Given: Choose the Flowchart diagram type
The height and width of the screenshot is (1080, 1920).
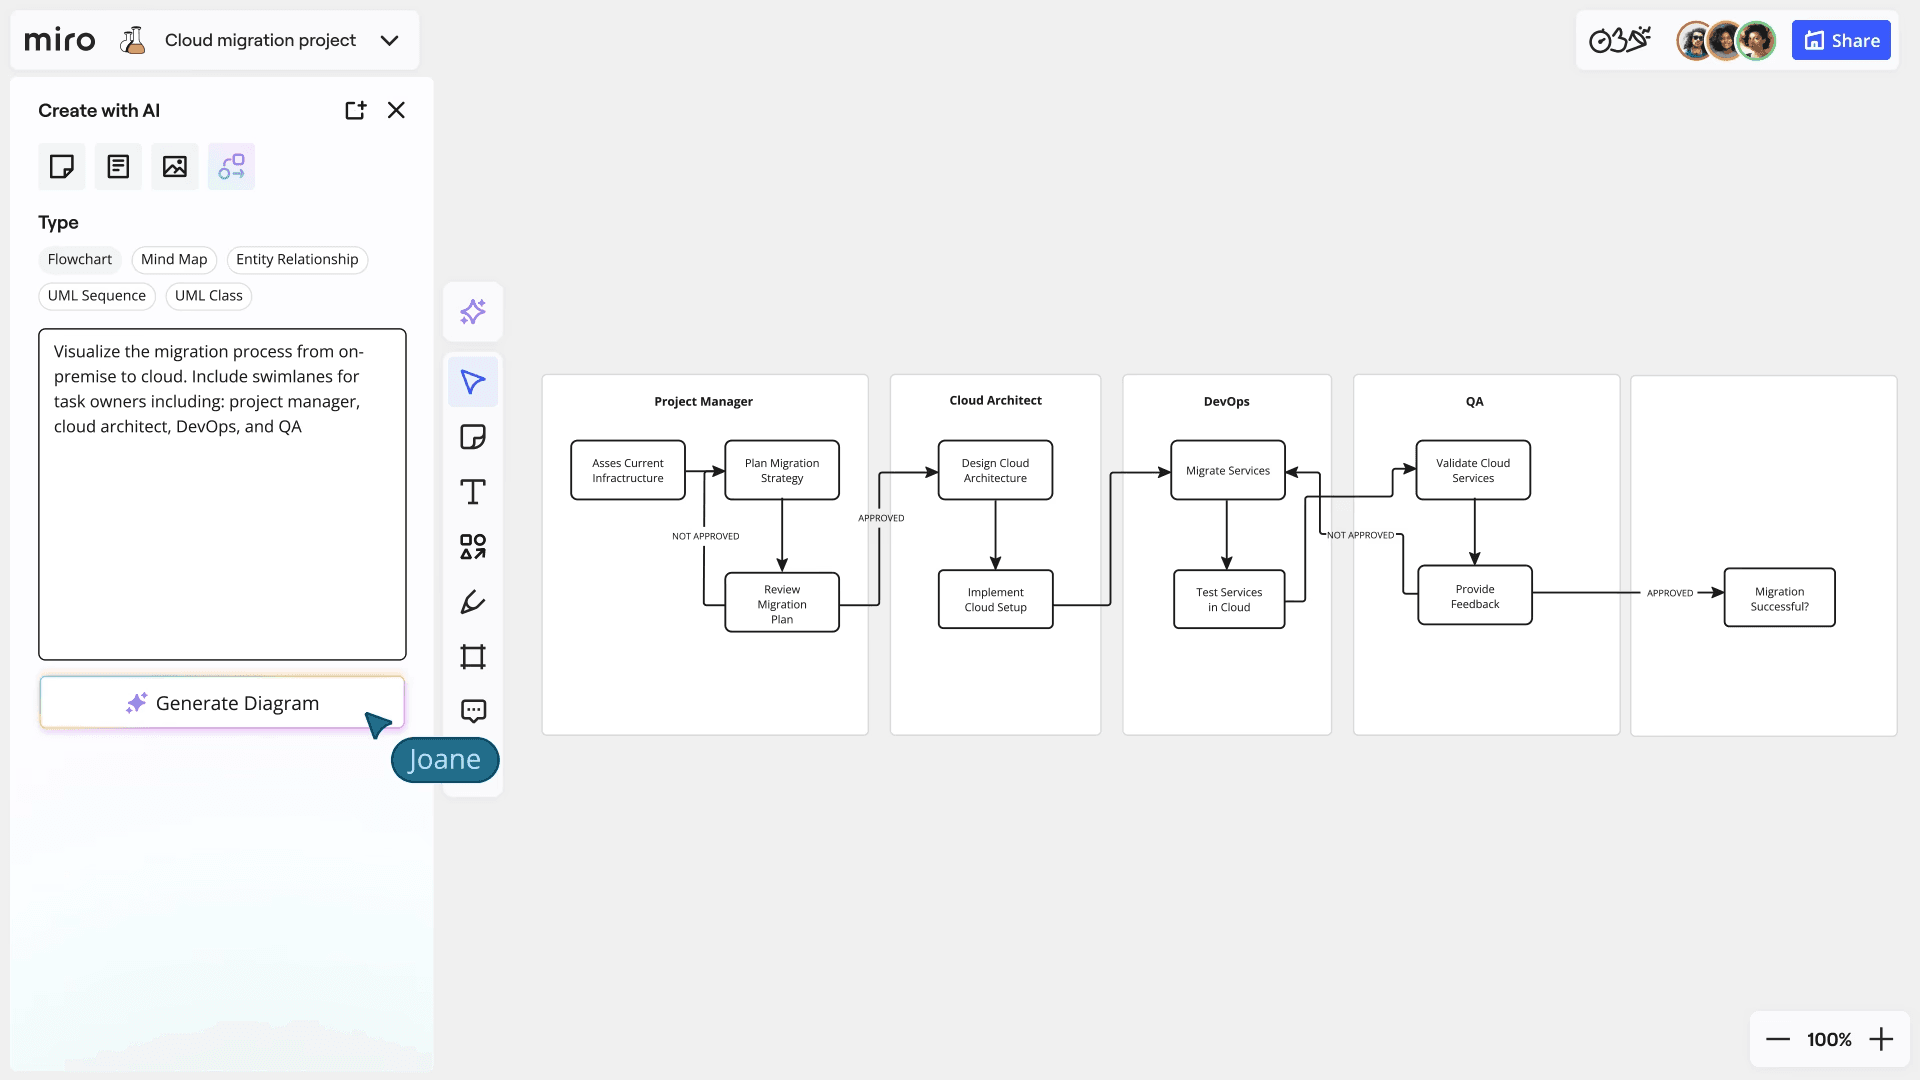Looking at the screenshot, I should click(80, 260).
